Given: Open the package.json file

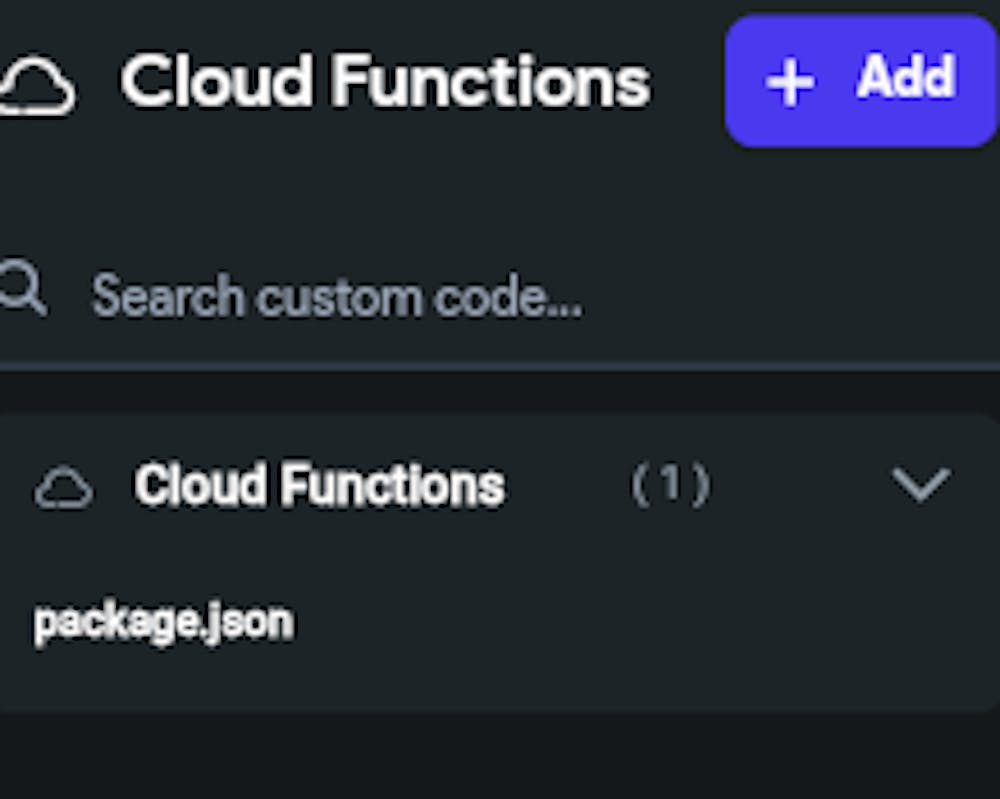Looking at the screenshot, I should [164, 623].
